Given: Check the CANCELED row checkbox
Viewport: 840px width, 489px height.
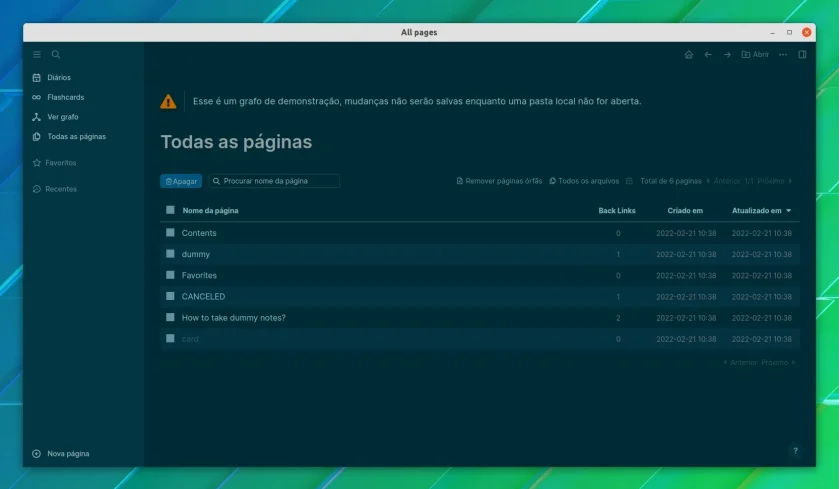Looking at the screenshot, I should point(170,296).
